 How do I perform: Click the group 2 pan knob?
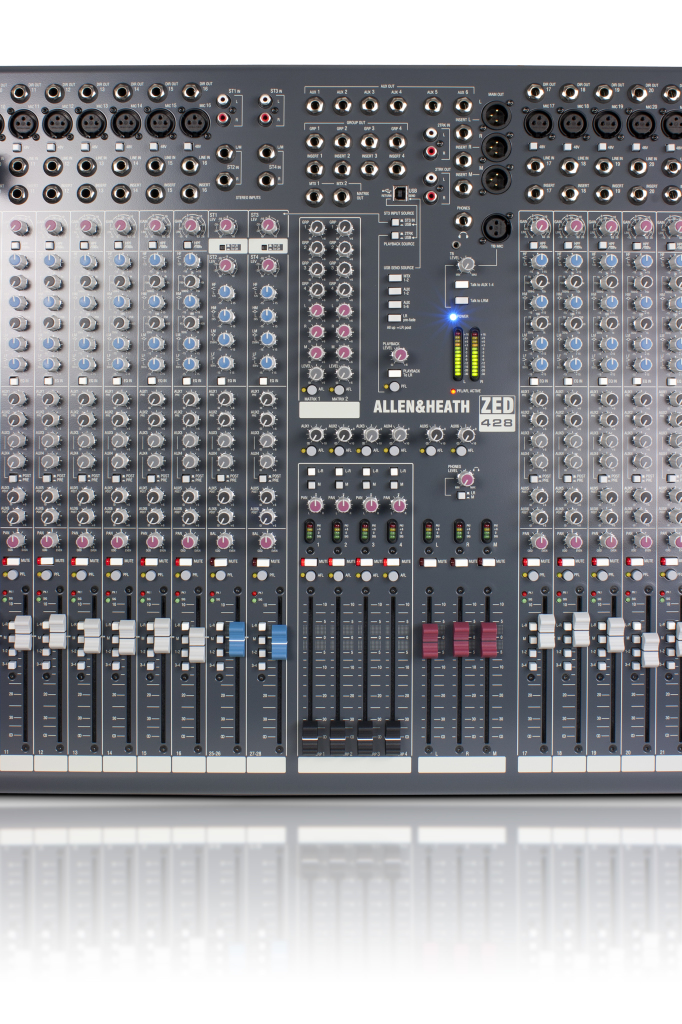(x=344, y=505)
